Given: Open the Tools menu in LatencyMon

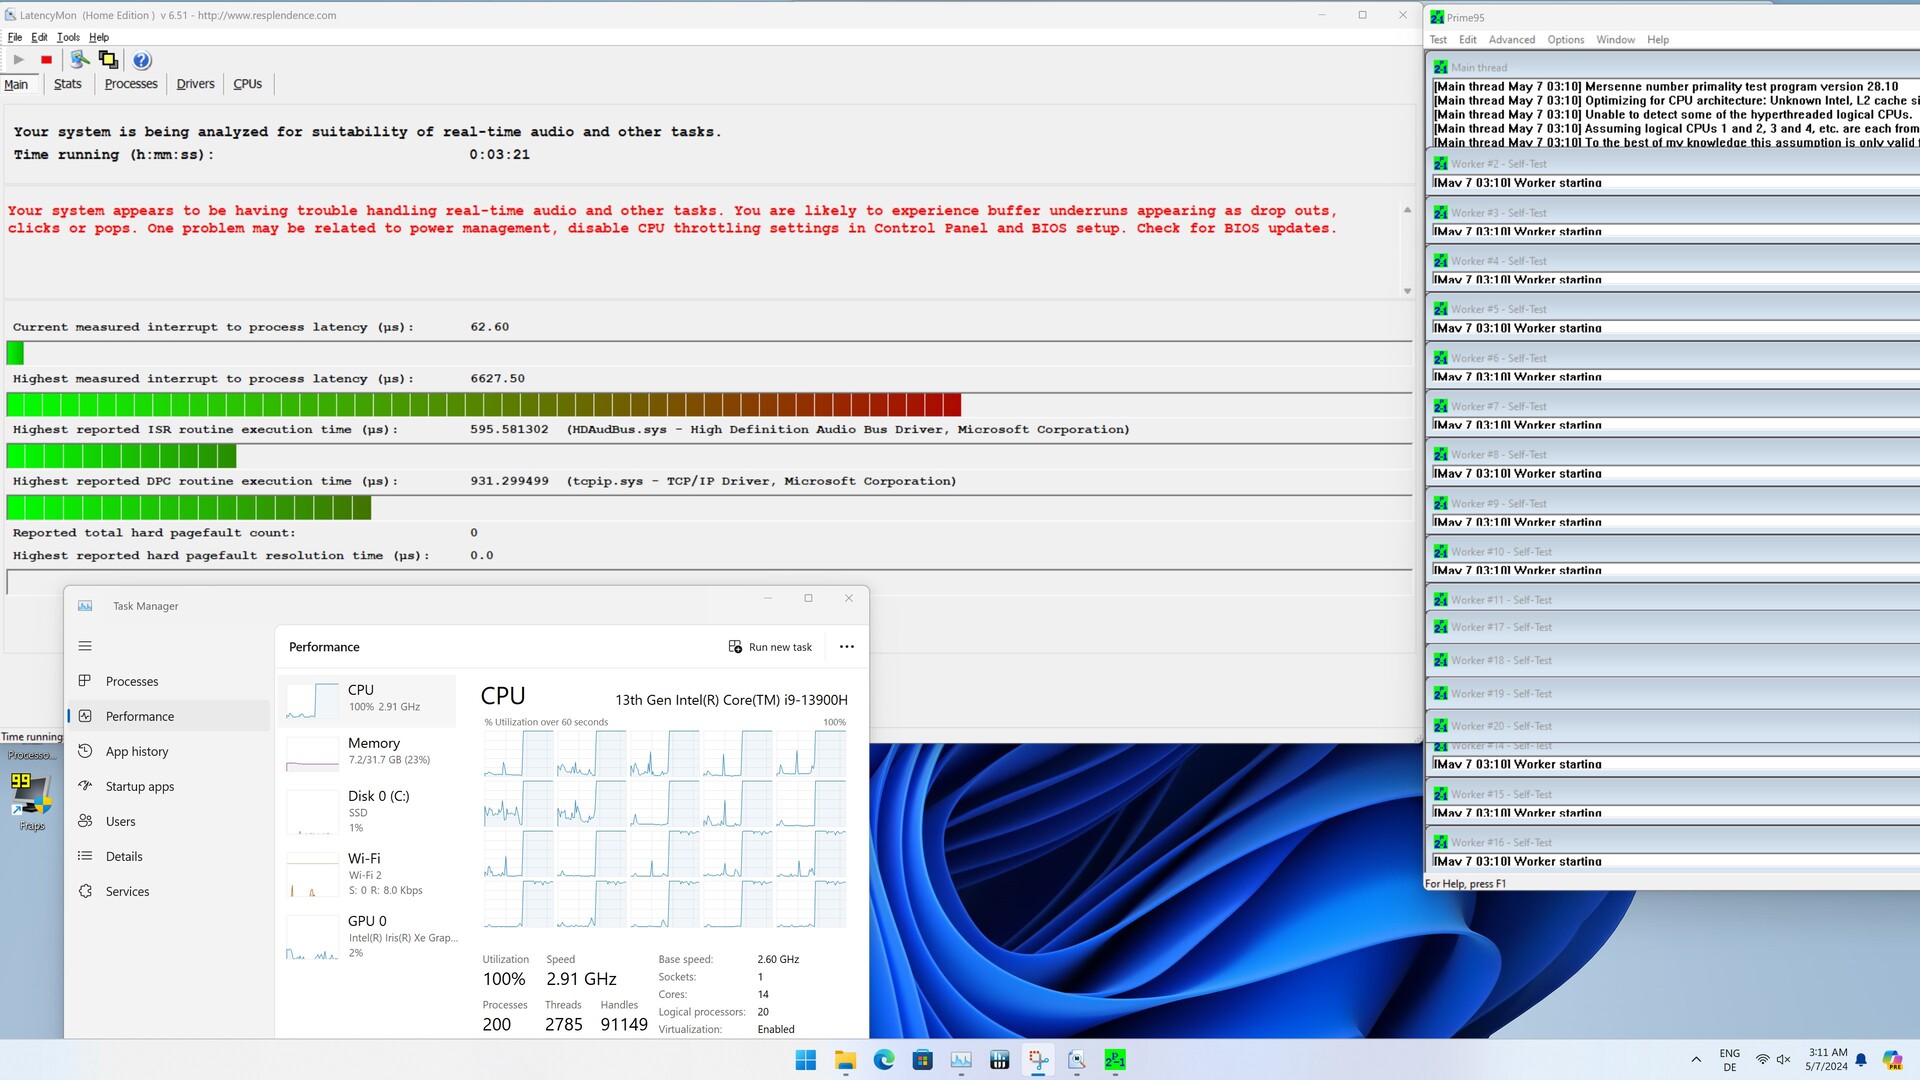Looking at the screenshot, I should 68,37.
